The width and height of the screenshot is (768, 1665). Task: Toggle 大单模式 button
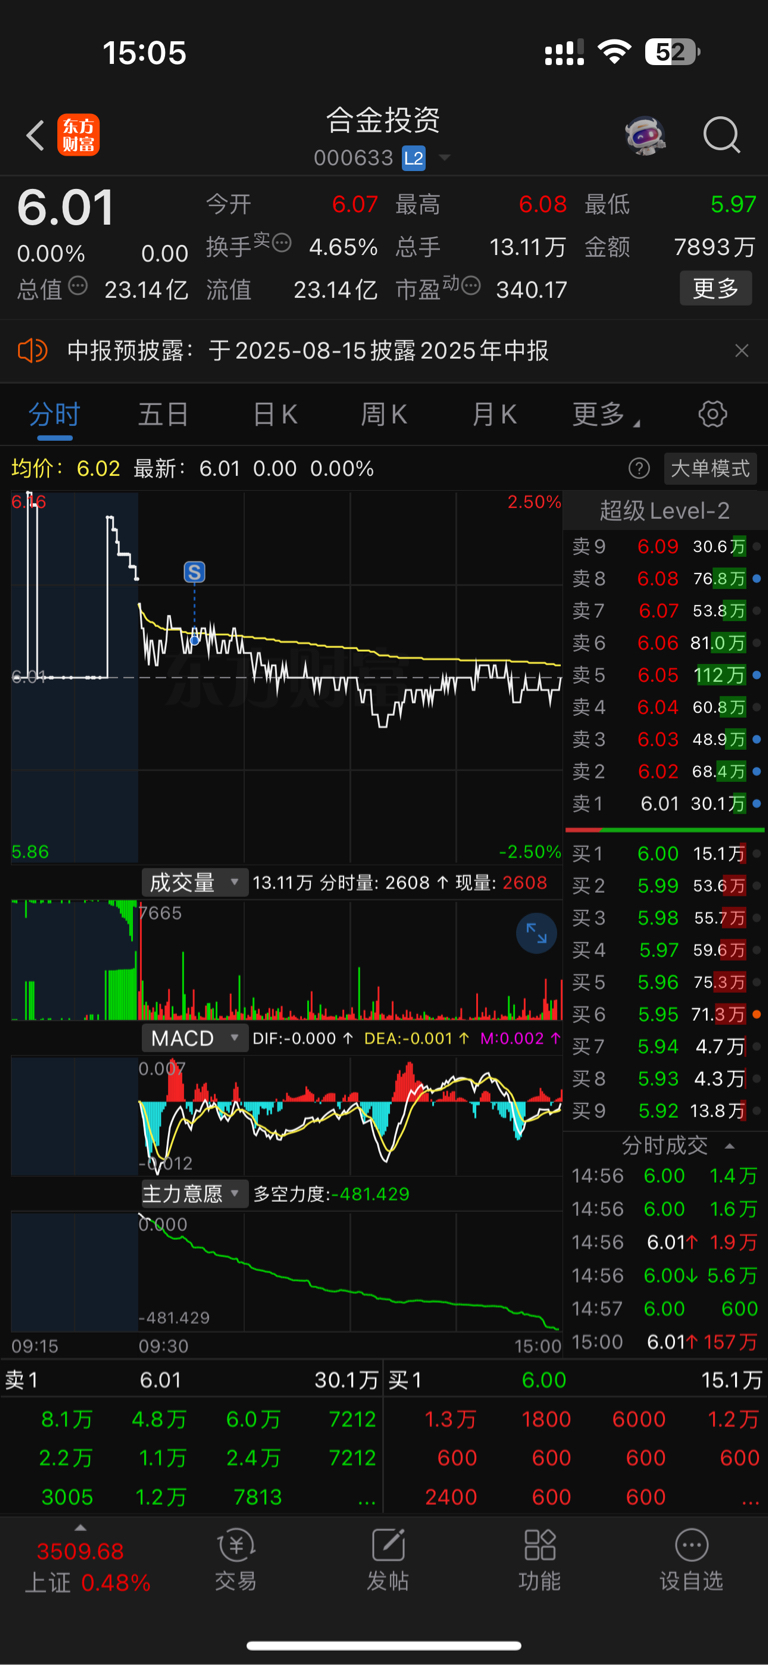(710, 468)
